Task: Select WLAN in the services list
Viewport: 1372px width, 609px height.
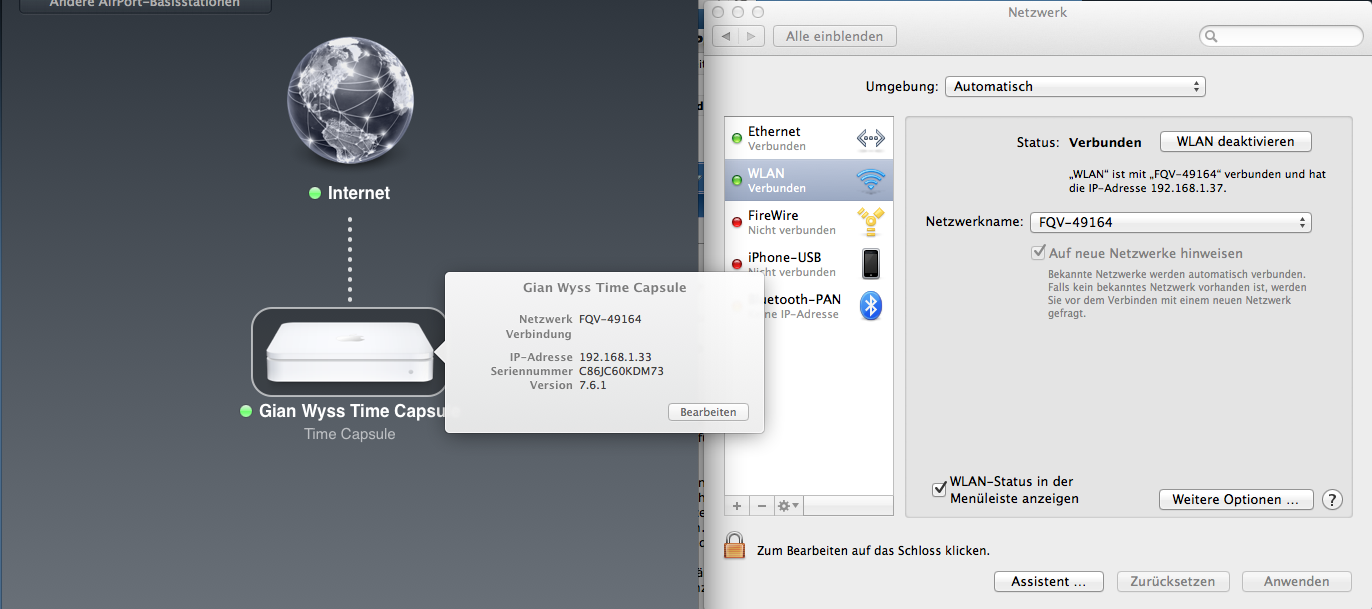Action: [809, 180]
